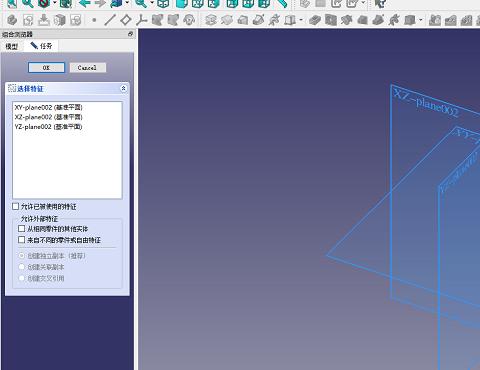Click the zoom magnifier with dropdown
The width and height of the screenshot is (480, 370).
(141, 3)
